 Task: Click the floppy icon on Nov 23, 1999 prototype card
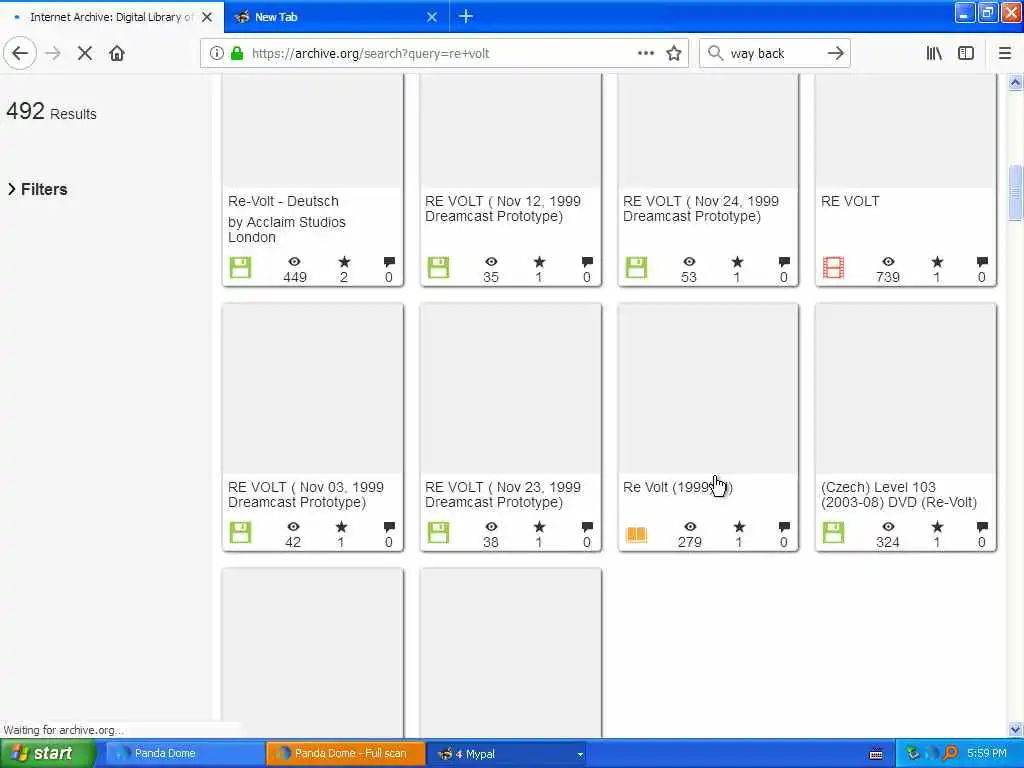pyautogui.click(x=438, y=532)
